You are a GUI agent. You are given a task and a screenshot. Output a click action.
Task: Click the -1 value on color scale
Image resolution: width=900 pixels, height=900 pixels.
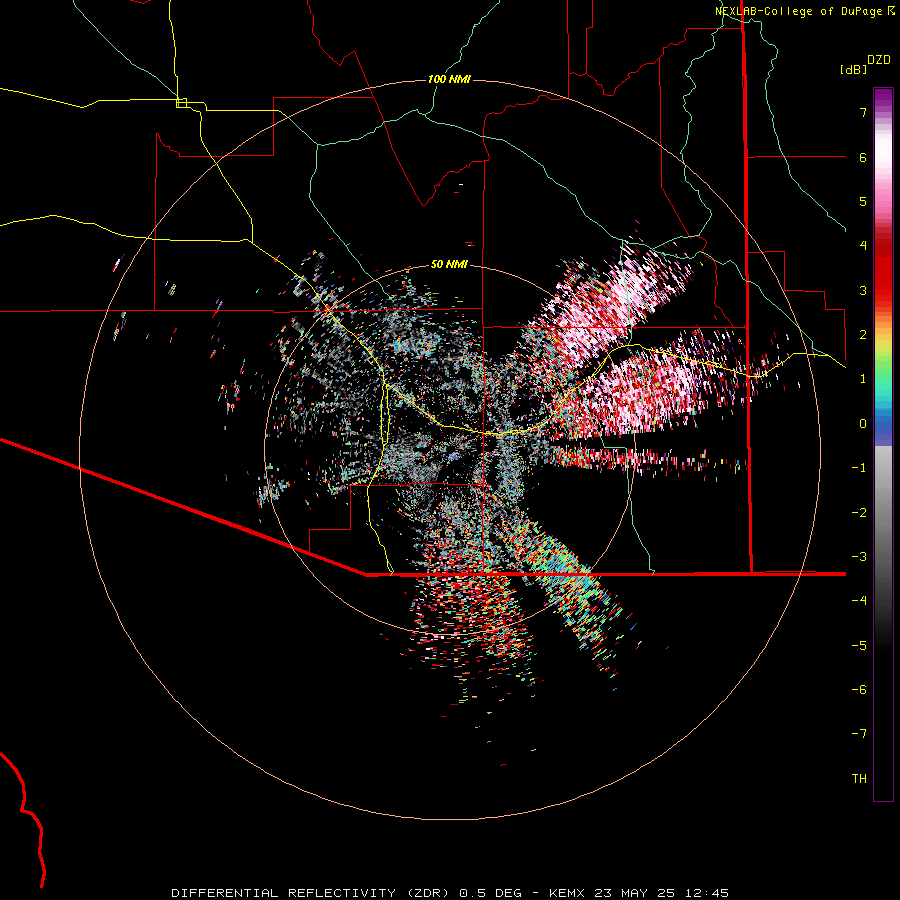pyautogui.click(x=859, y=468)
